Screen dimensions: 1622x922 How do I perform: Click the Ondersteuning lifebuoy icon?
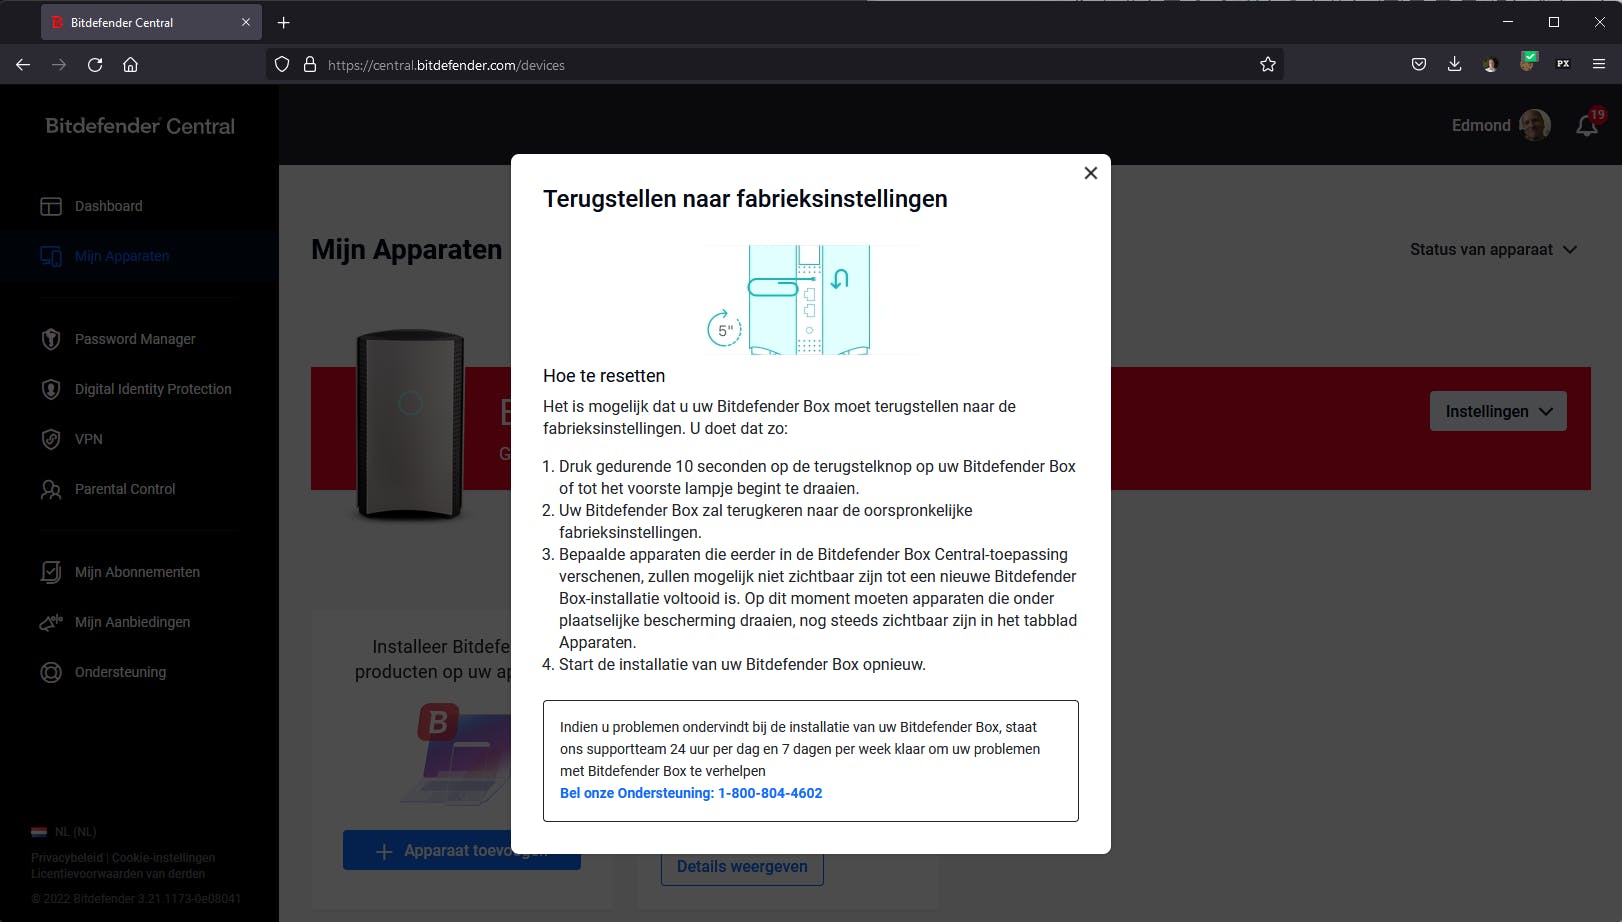click(51, 672)
